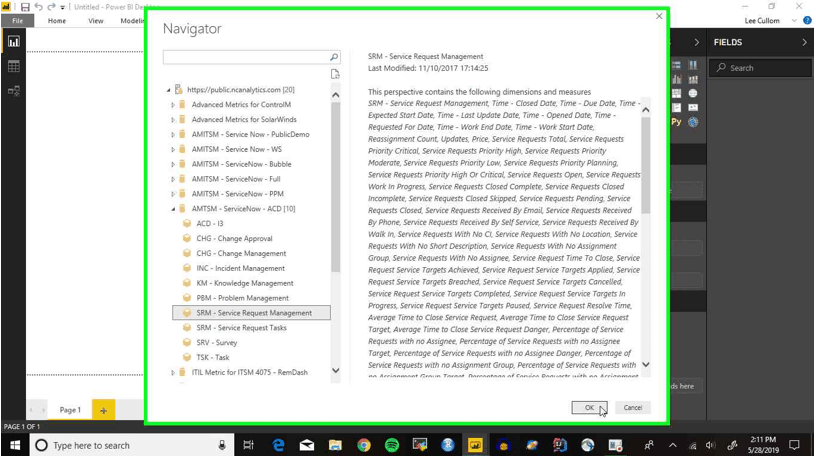Expand ITIL Metric for ITSM 4075 - RemDash
This screenshot has width=816, height=457.
(173, 372)
